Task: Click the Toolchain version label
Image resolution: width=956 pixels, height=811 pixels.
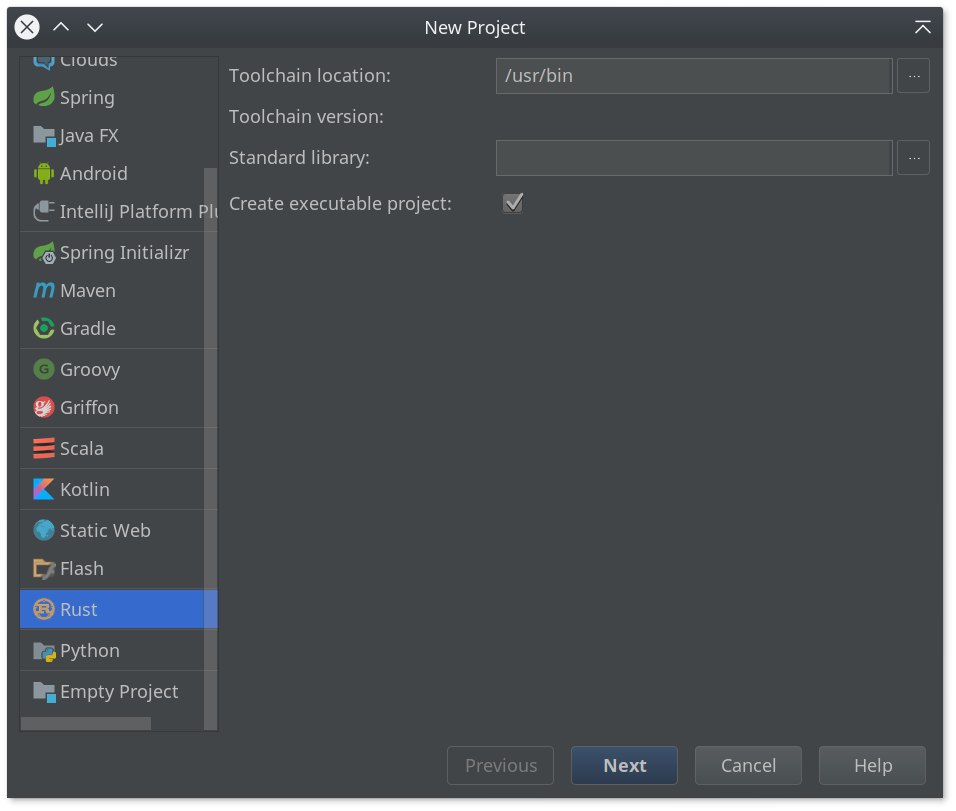Action: point(306,116)
